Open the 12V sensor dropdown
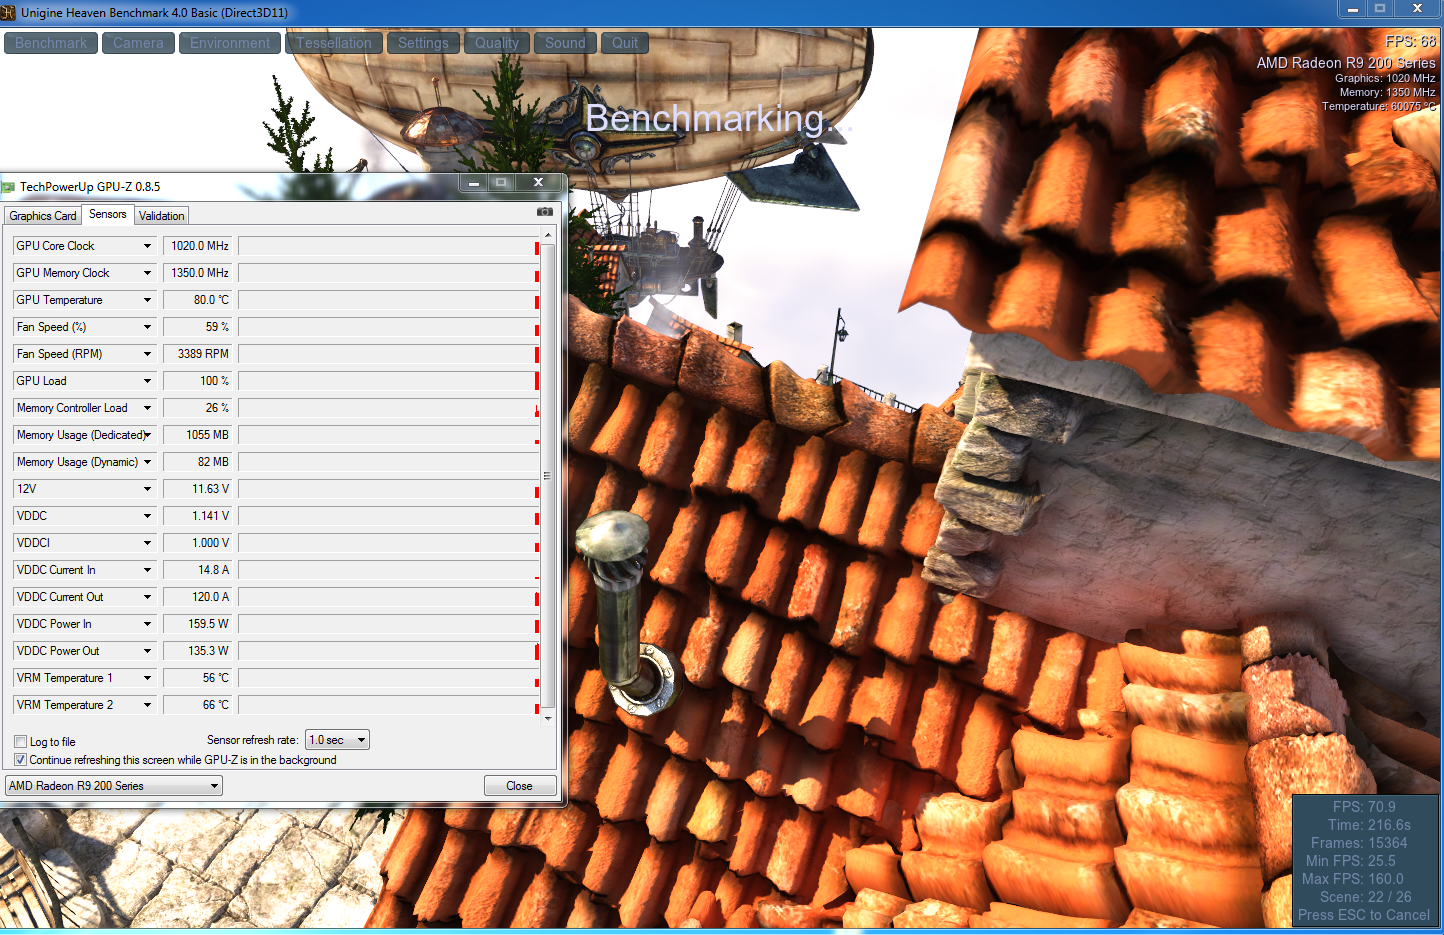 [147, 489]
